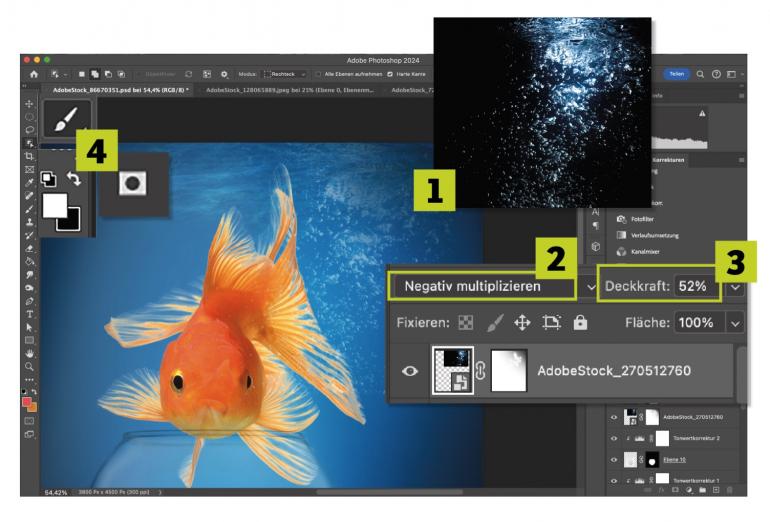Select the Clone Stamp tool

tap(29, 222)
